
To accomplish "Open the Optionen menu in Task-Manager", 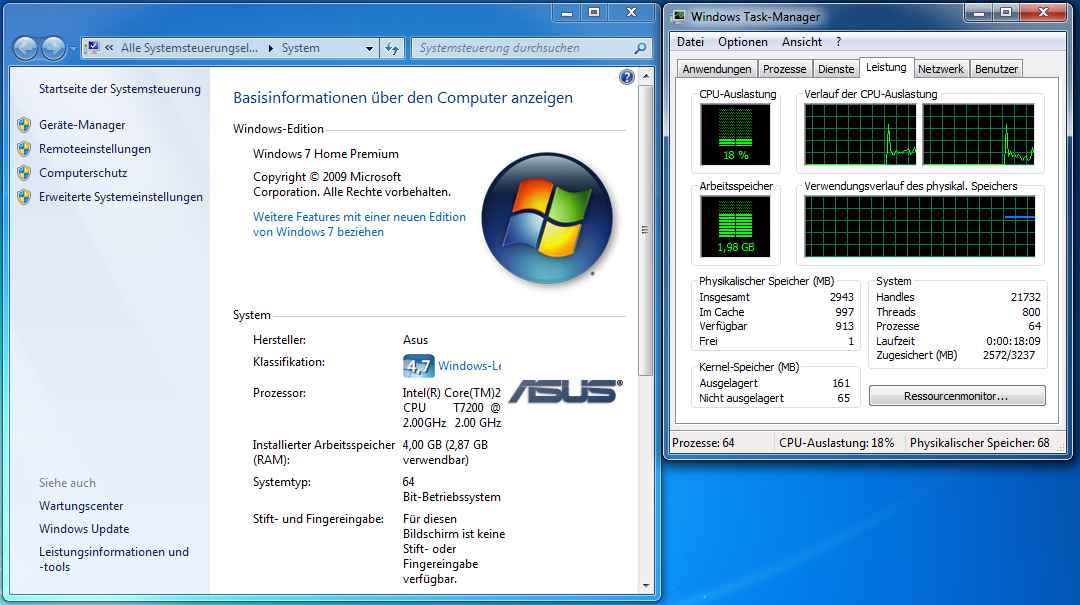I will click(742, 42).
